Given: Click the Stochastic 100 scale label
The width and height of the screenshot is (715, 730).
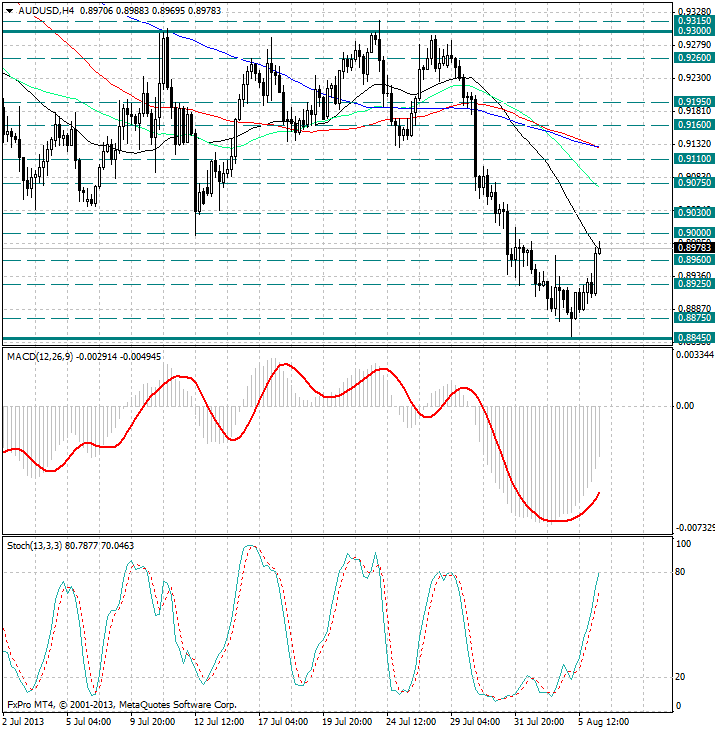Looking at the screenshot, I should pos(683,544).
